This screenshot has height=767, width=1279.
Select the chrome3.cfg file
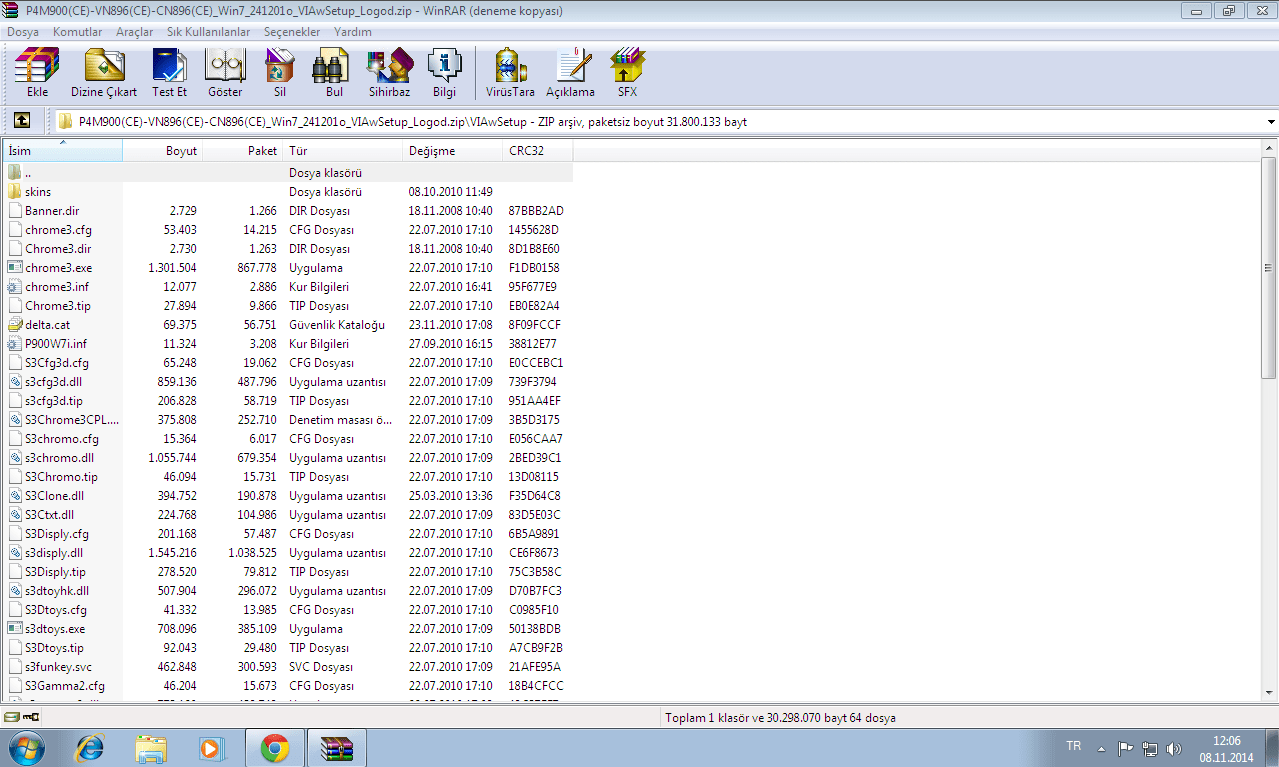coord(57,230)
